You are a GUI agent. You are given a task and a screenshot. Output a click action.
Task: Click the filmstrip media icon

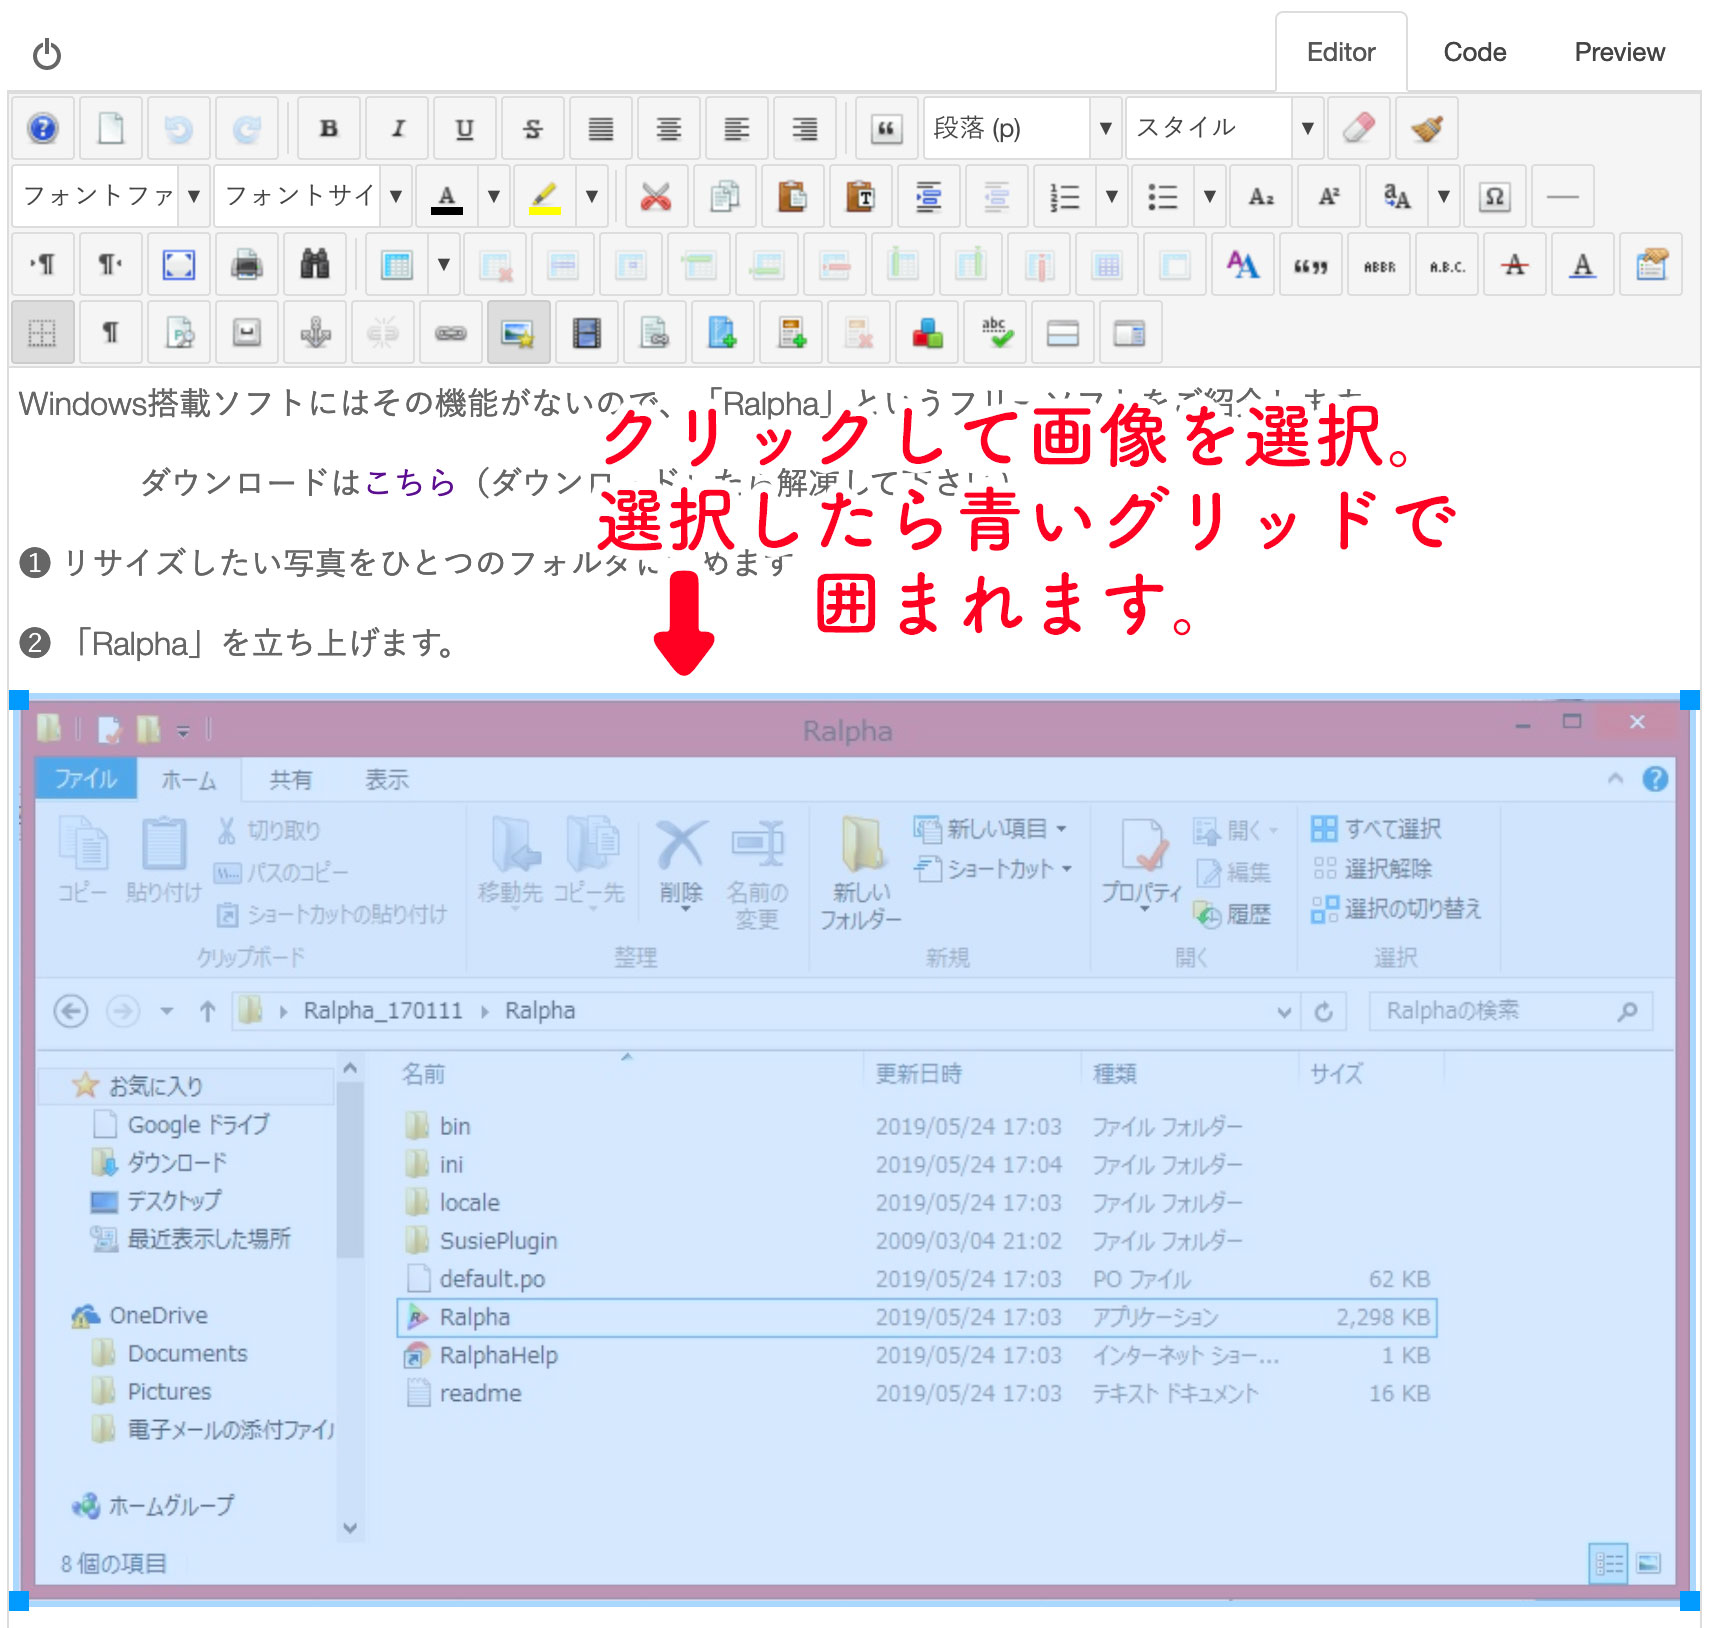587,333
